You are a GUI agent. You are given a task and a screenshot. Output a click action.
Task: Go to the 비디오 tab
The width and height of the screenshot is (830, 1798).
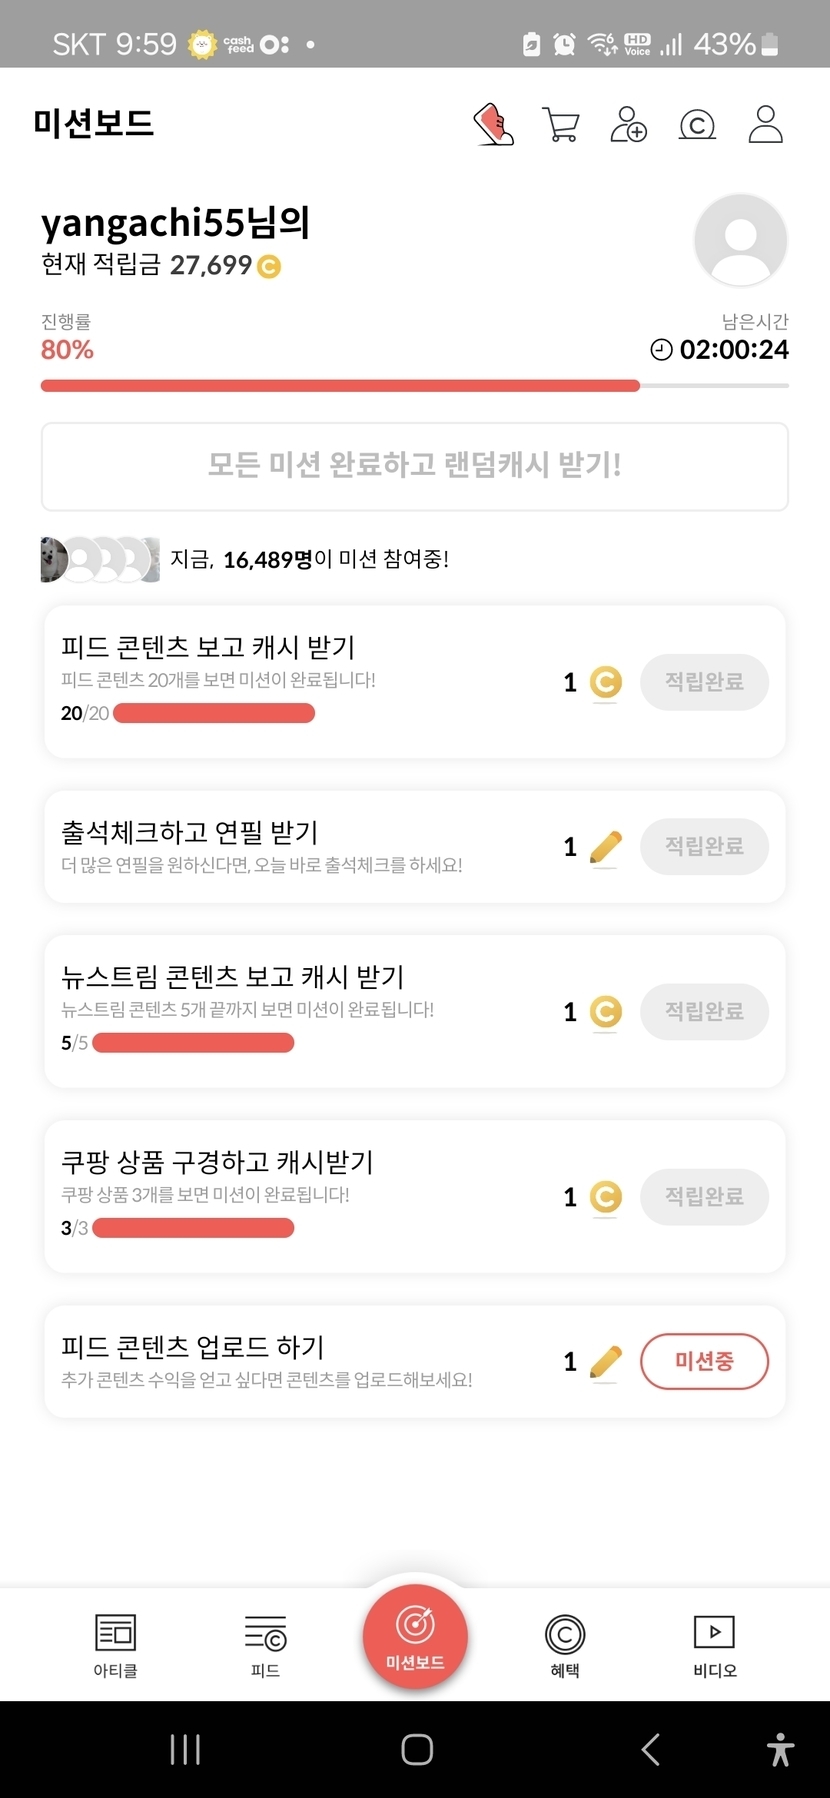715,1645
